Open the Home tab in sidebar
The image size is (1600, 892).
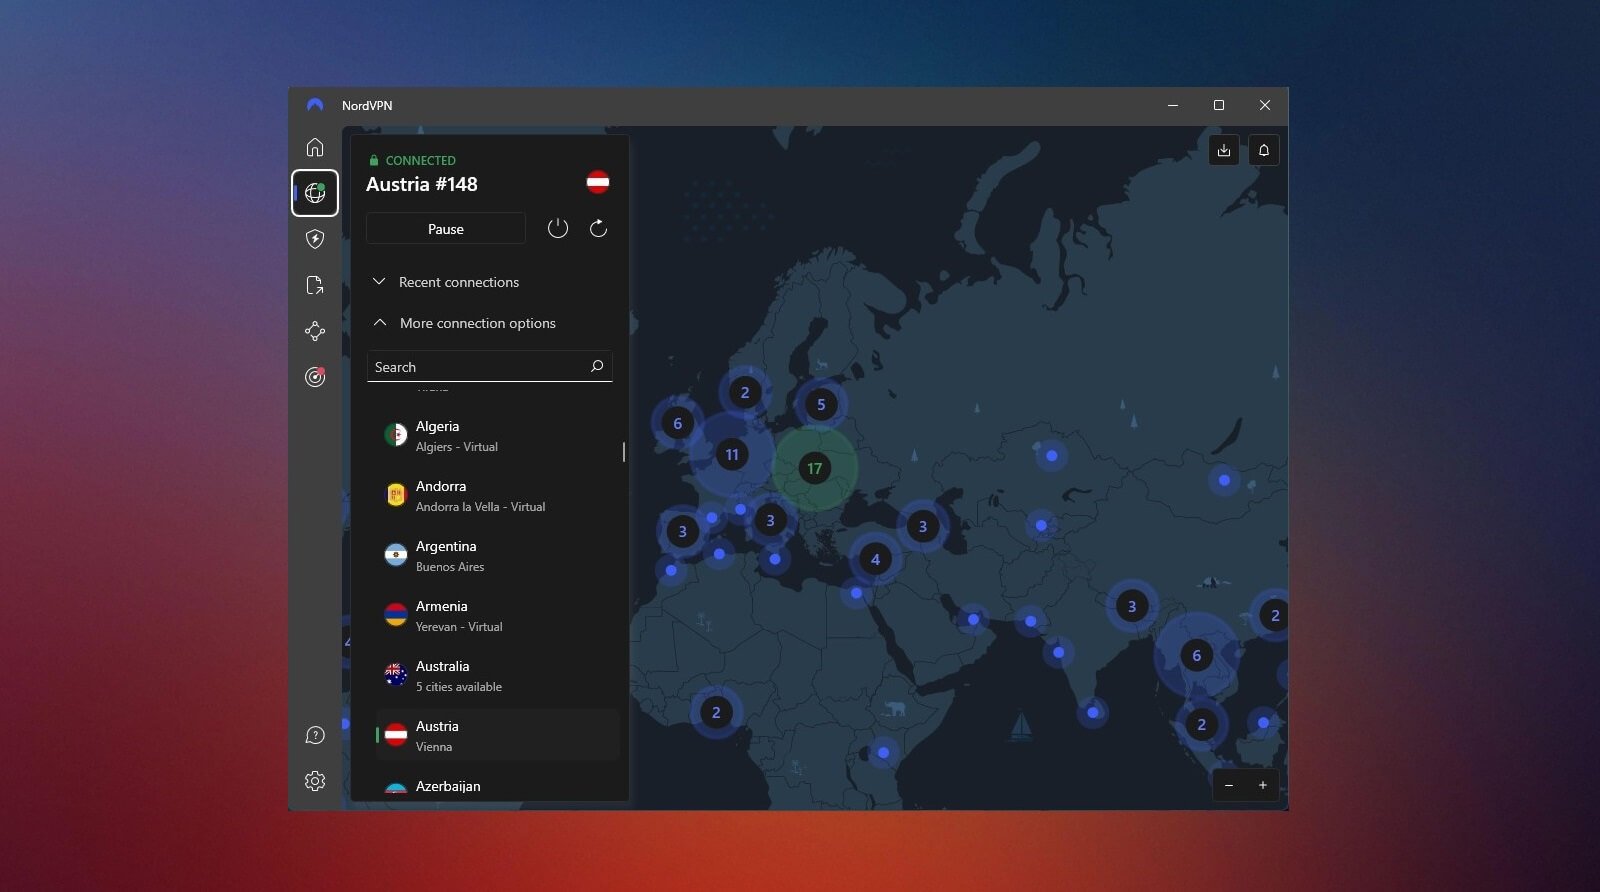coord(315,147)
